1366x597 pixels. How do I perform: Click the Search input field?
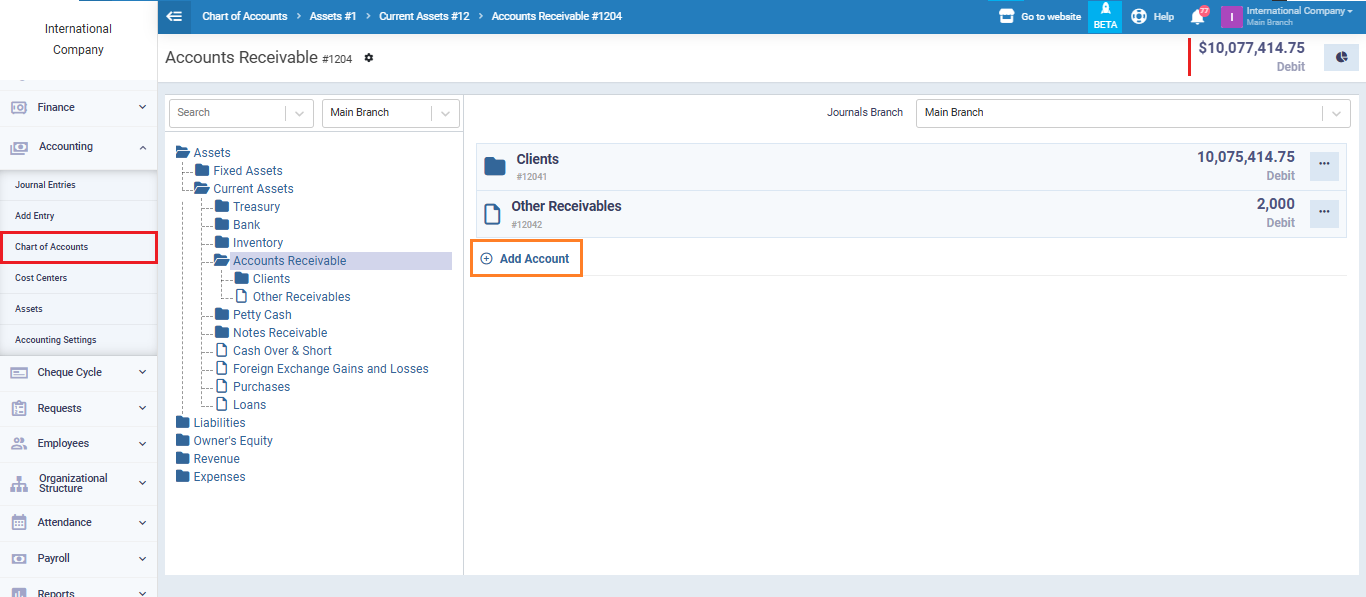coord(228,113)
